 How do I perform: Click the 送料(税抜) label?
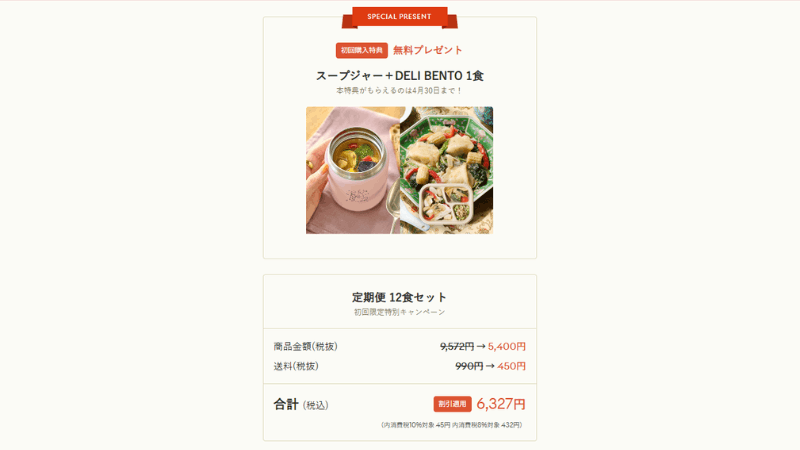296,366
